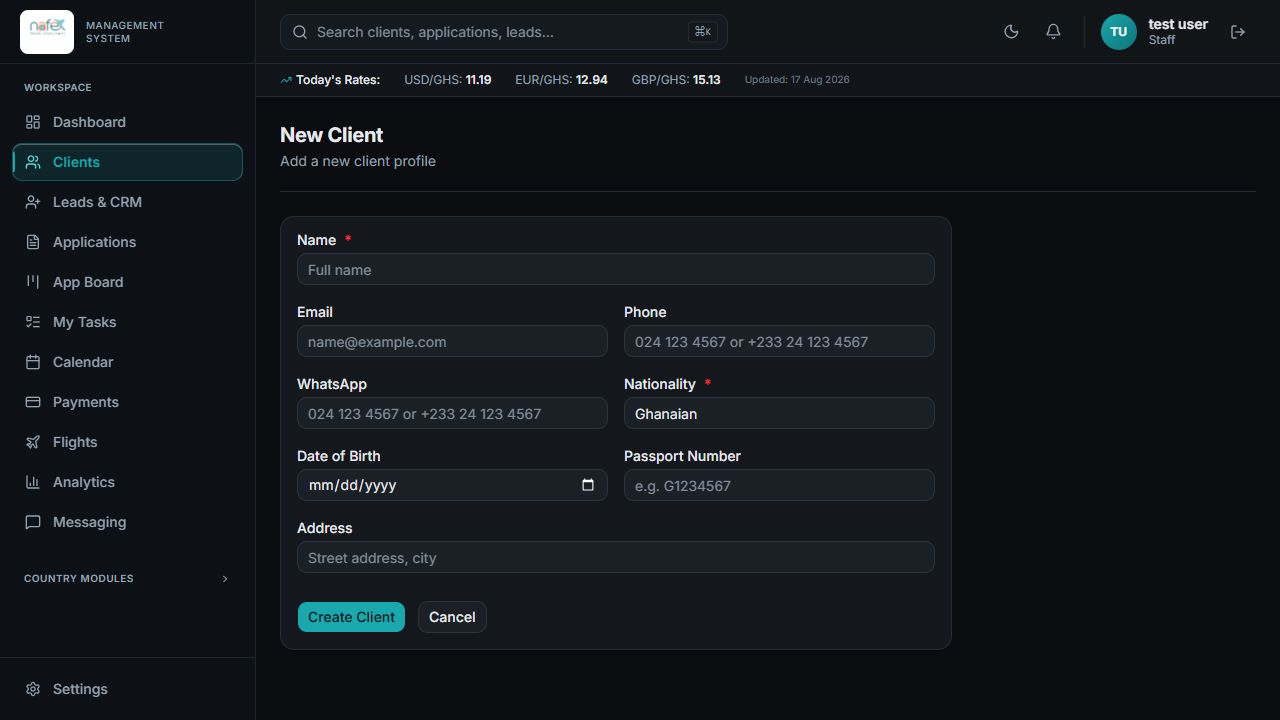Click the magnifier icon in the search bar
The height and width of the screenshot is (720, 1280).
point(300,32)
